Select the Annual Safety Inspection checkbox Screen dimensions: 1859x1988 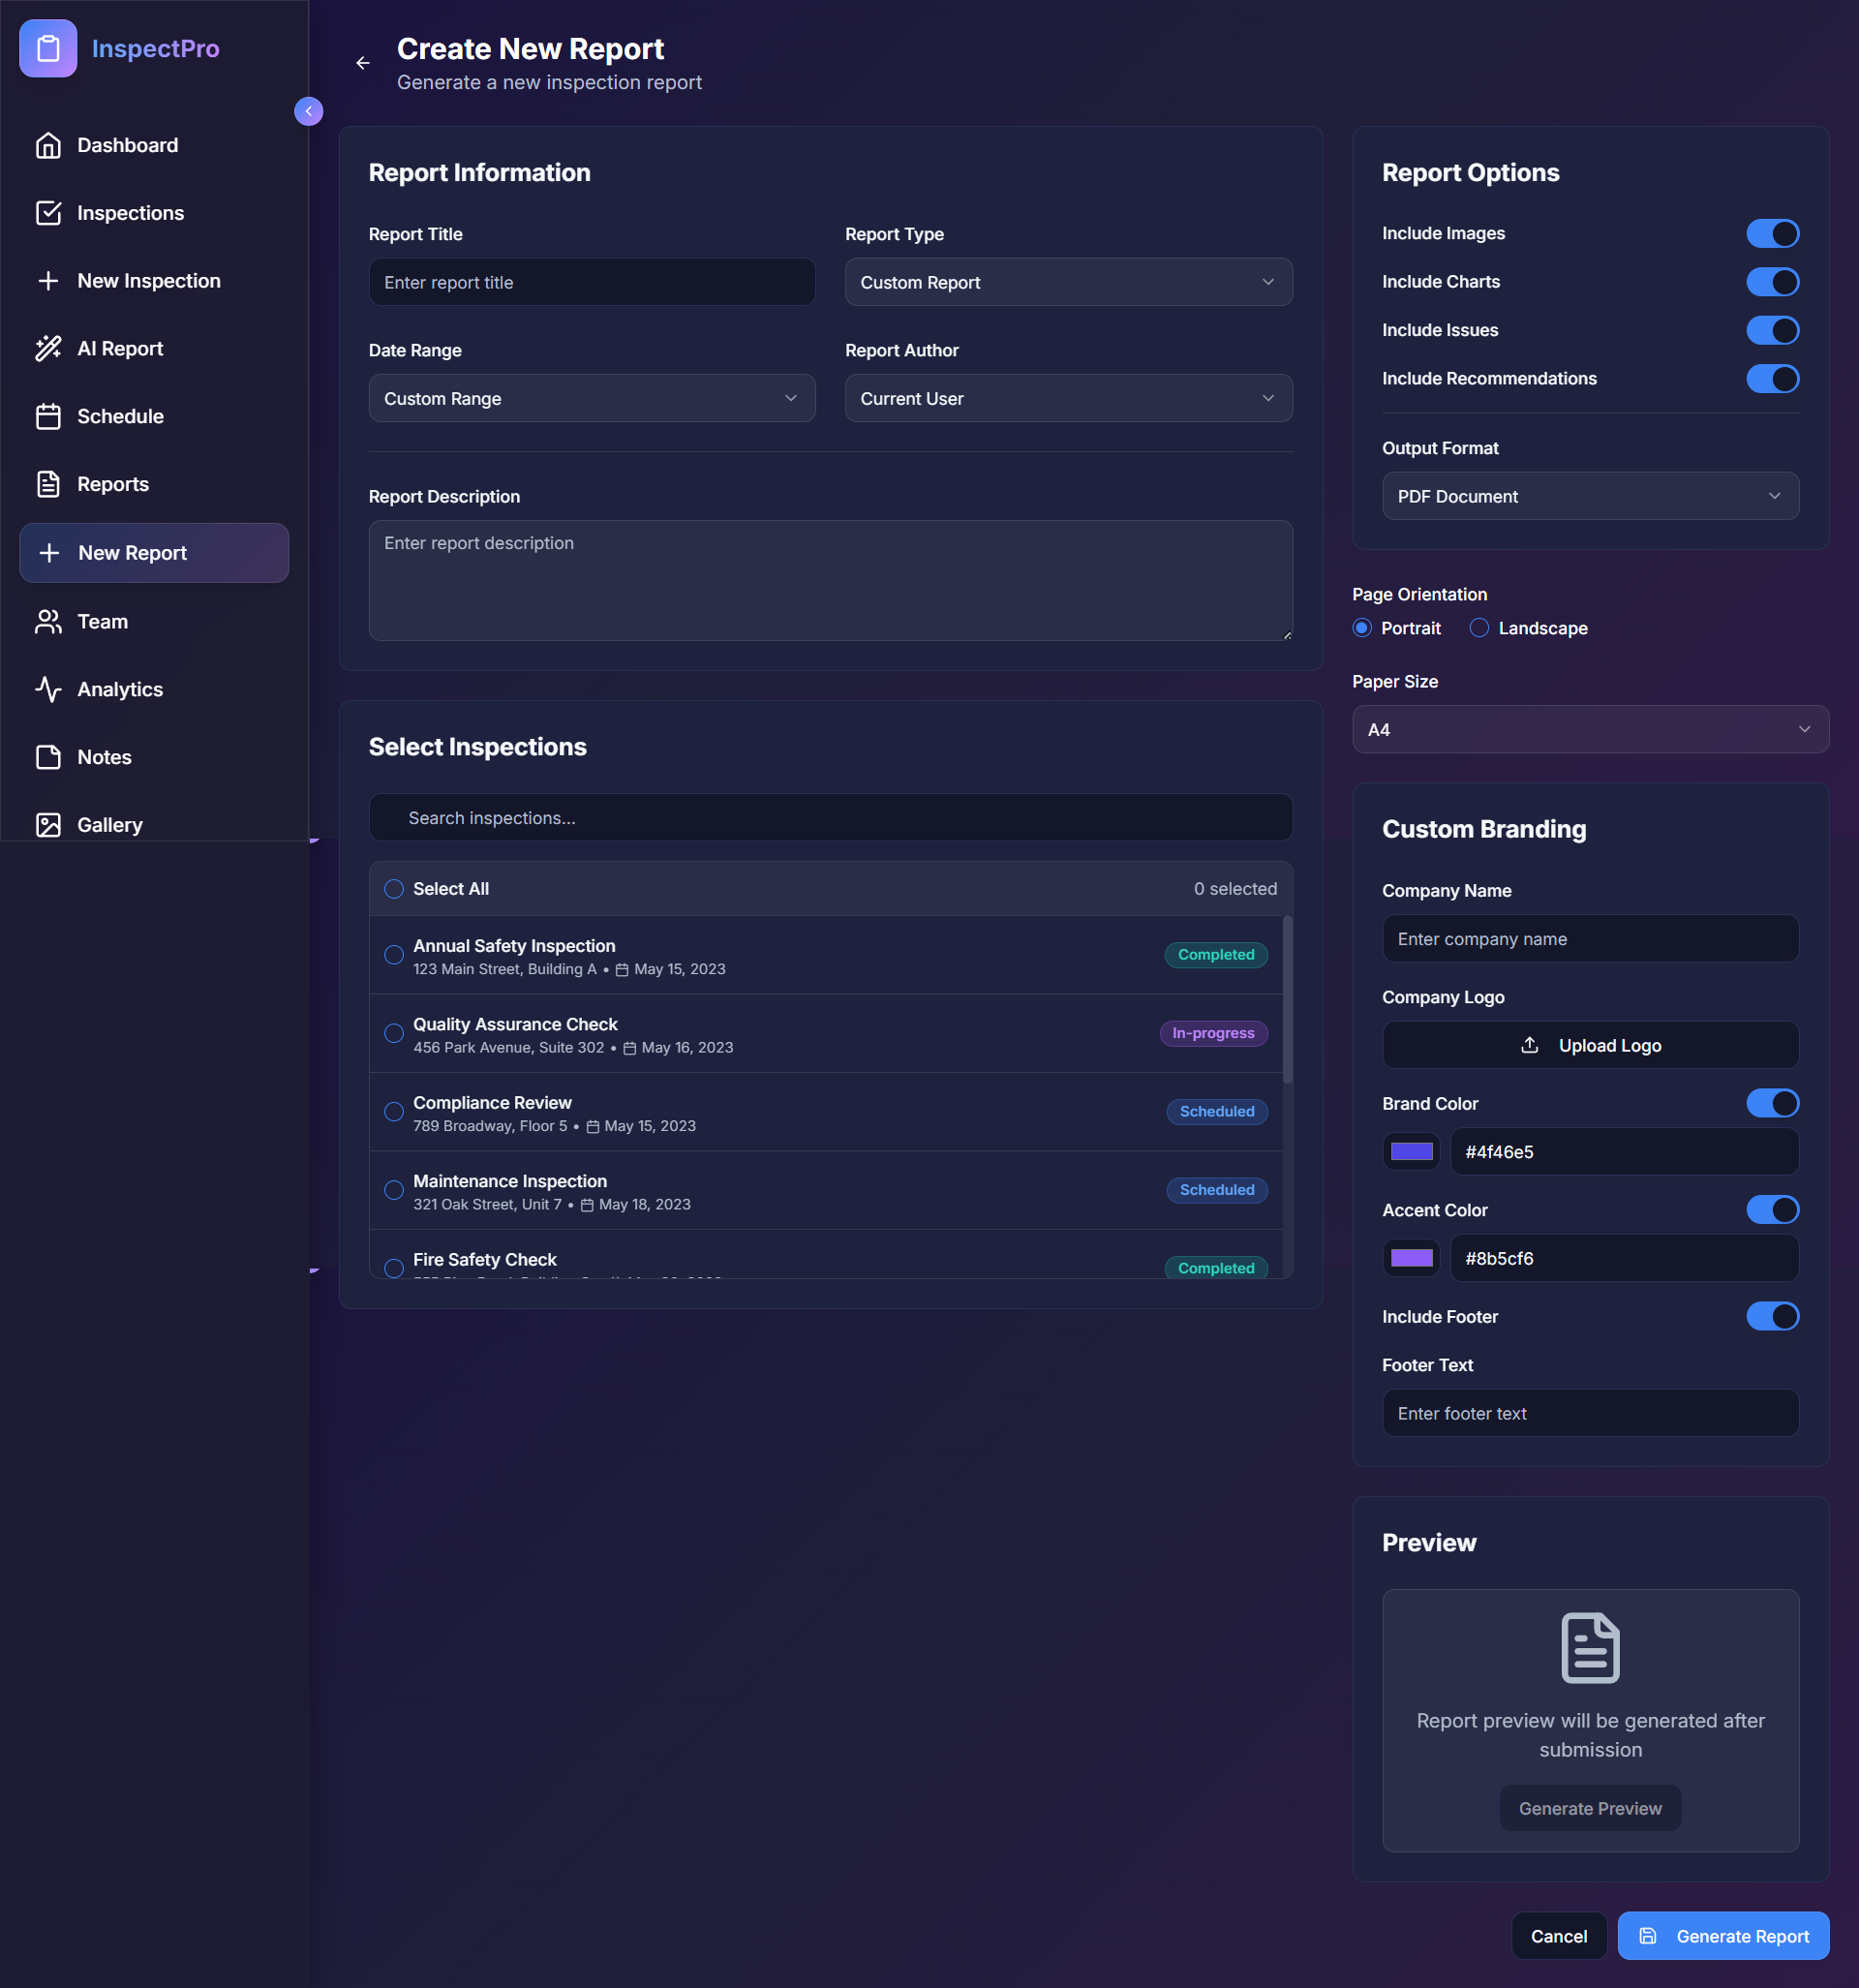click(394, 955)
